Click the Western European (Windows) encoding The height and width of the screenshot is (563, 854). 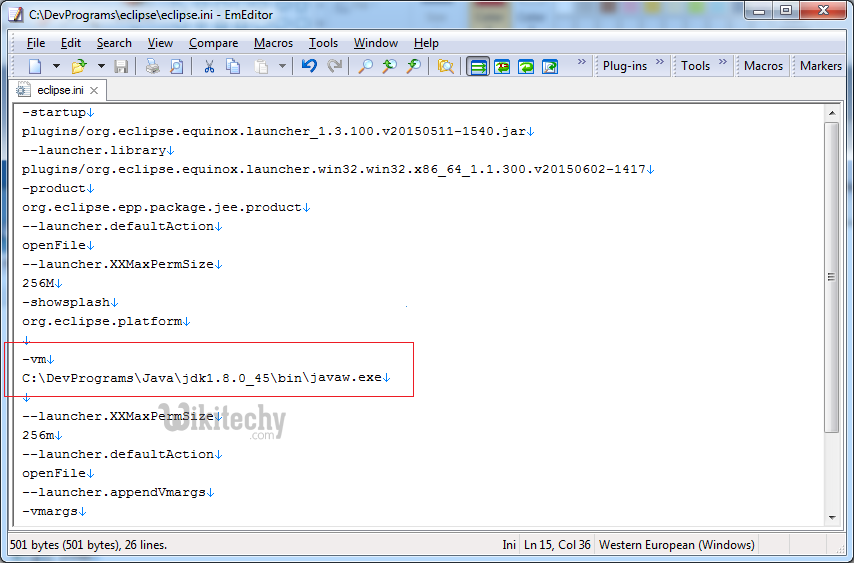pyautogui.click(x=676, y=545)
